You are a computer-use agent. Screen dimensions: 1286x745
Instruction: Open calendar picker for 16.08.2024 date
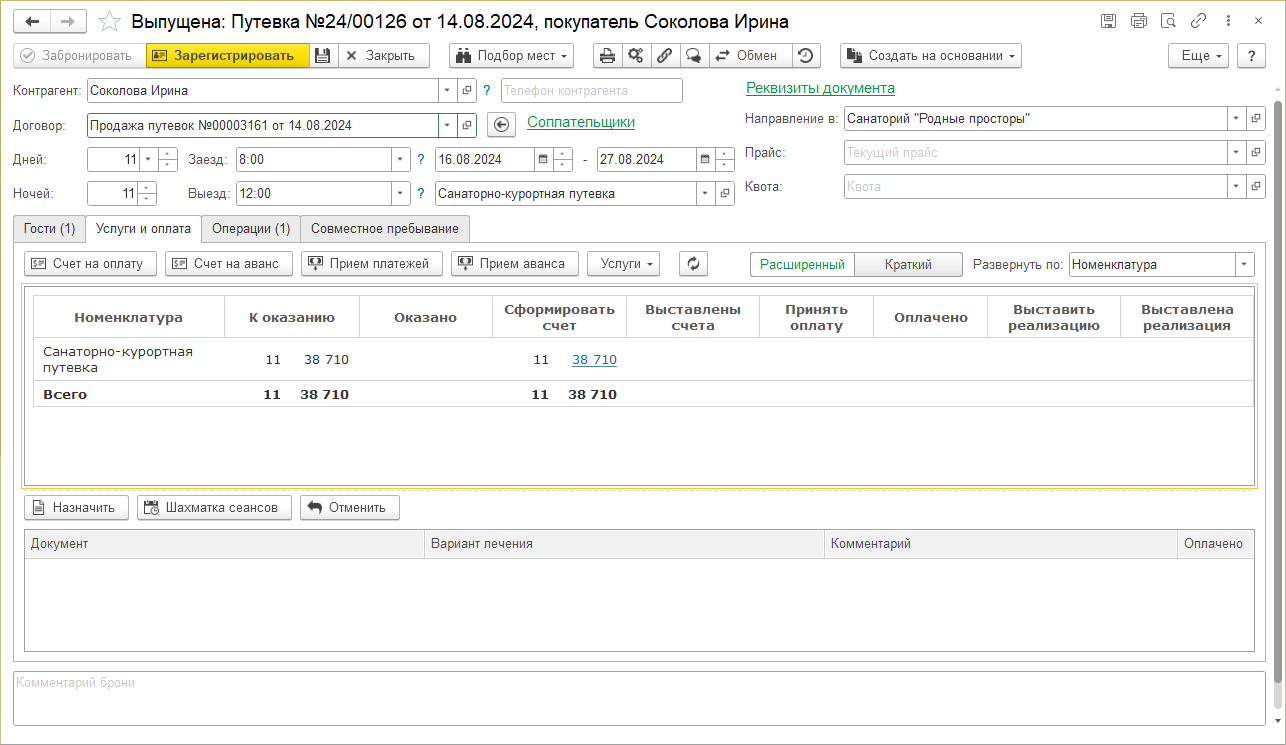542,159
